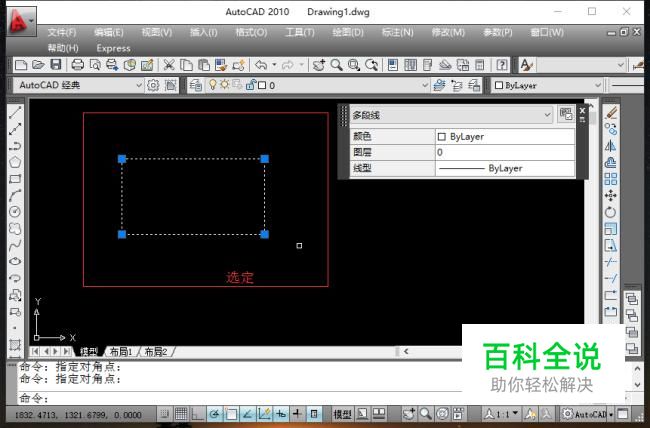
Task: Select the Move modify tool
Action: [x=611, y=195]
